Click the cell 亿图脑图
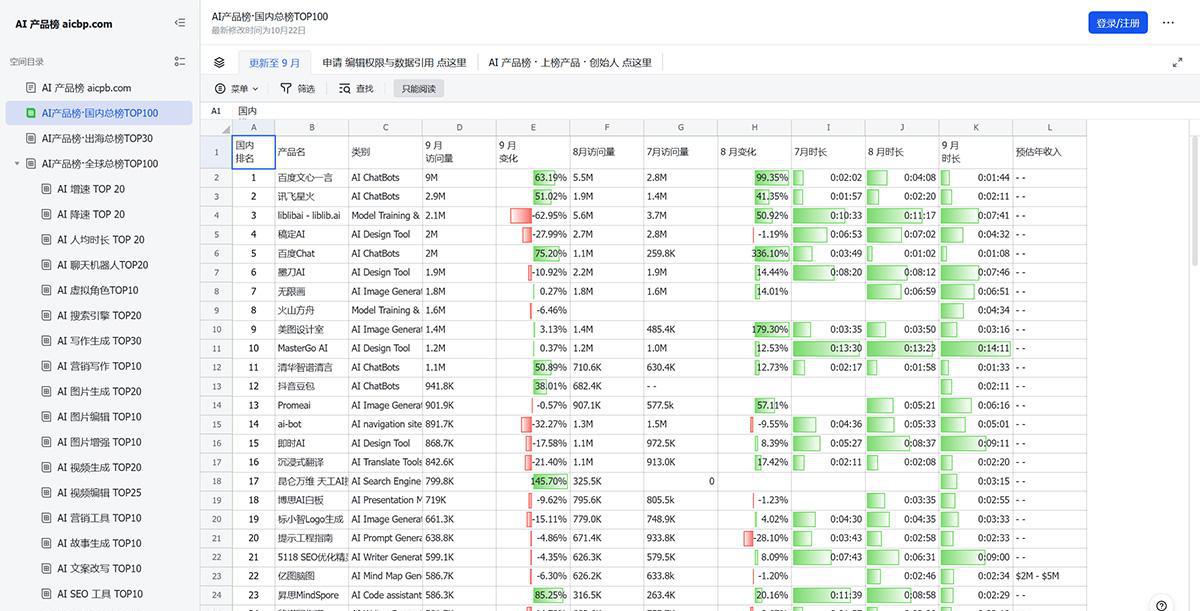This screenshot has width=1200, height=611. pos(312,576)
